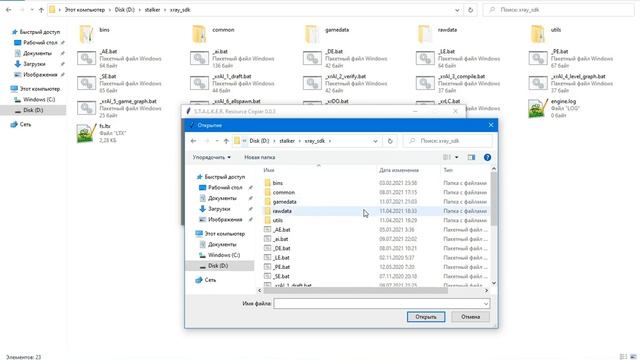Click the Имя файла text field

(378, 303)
